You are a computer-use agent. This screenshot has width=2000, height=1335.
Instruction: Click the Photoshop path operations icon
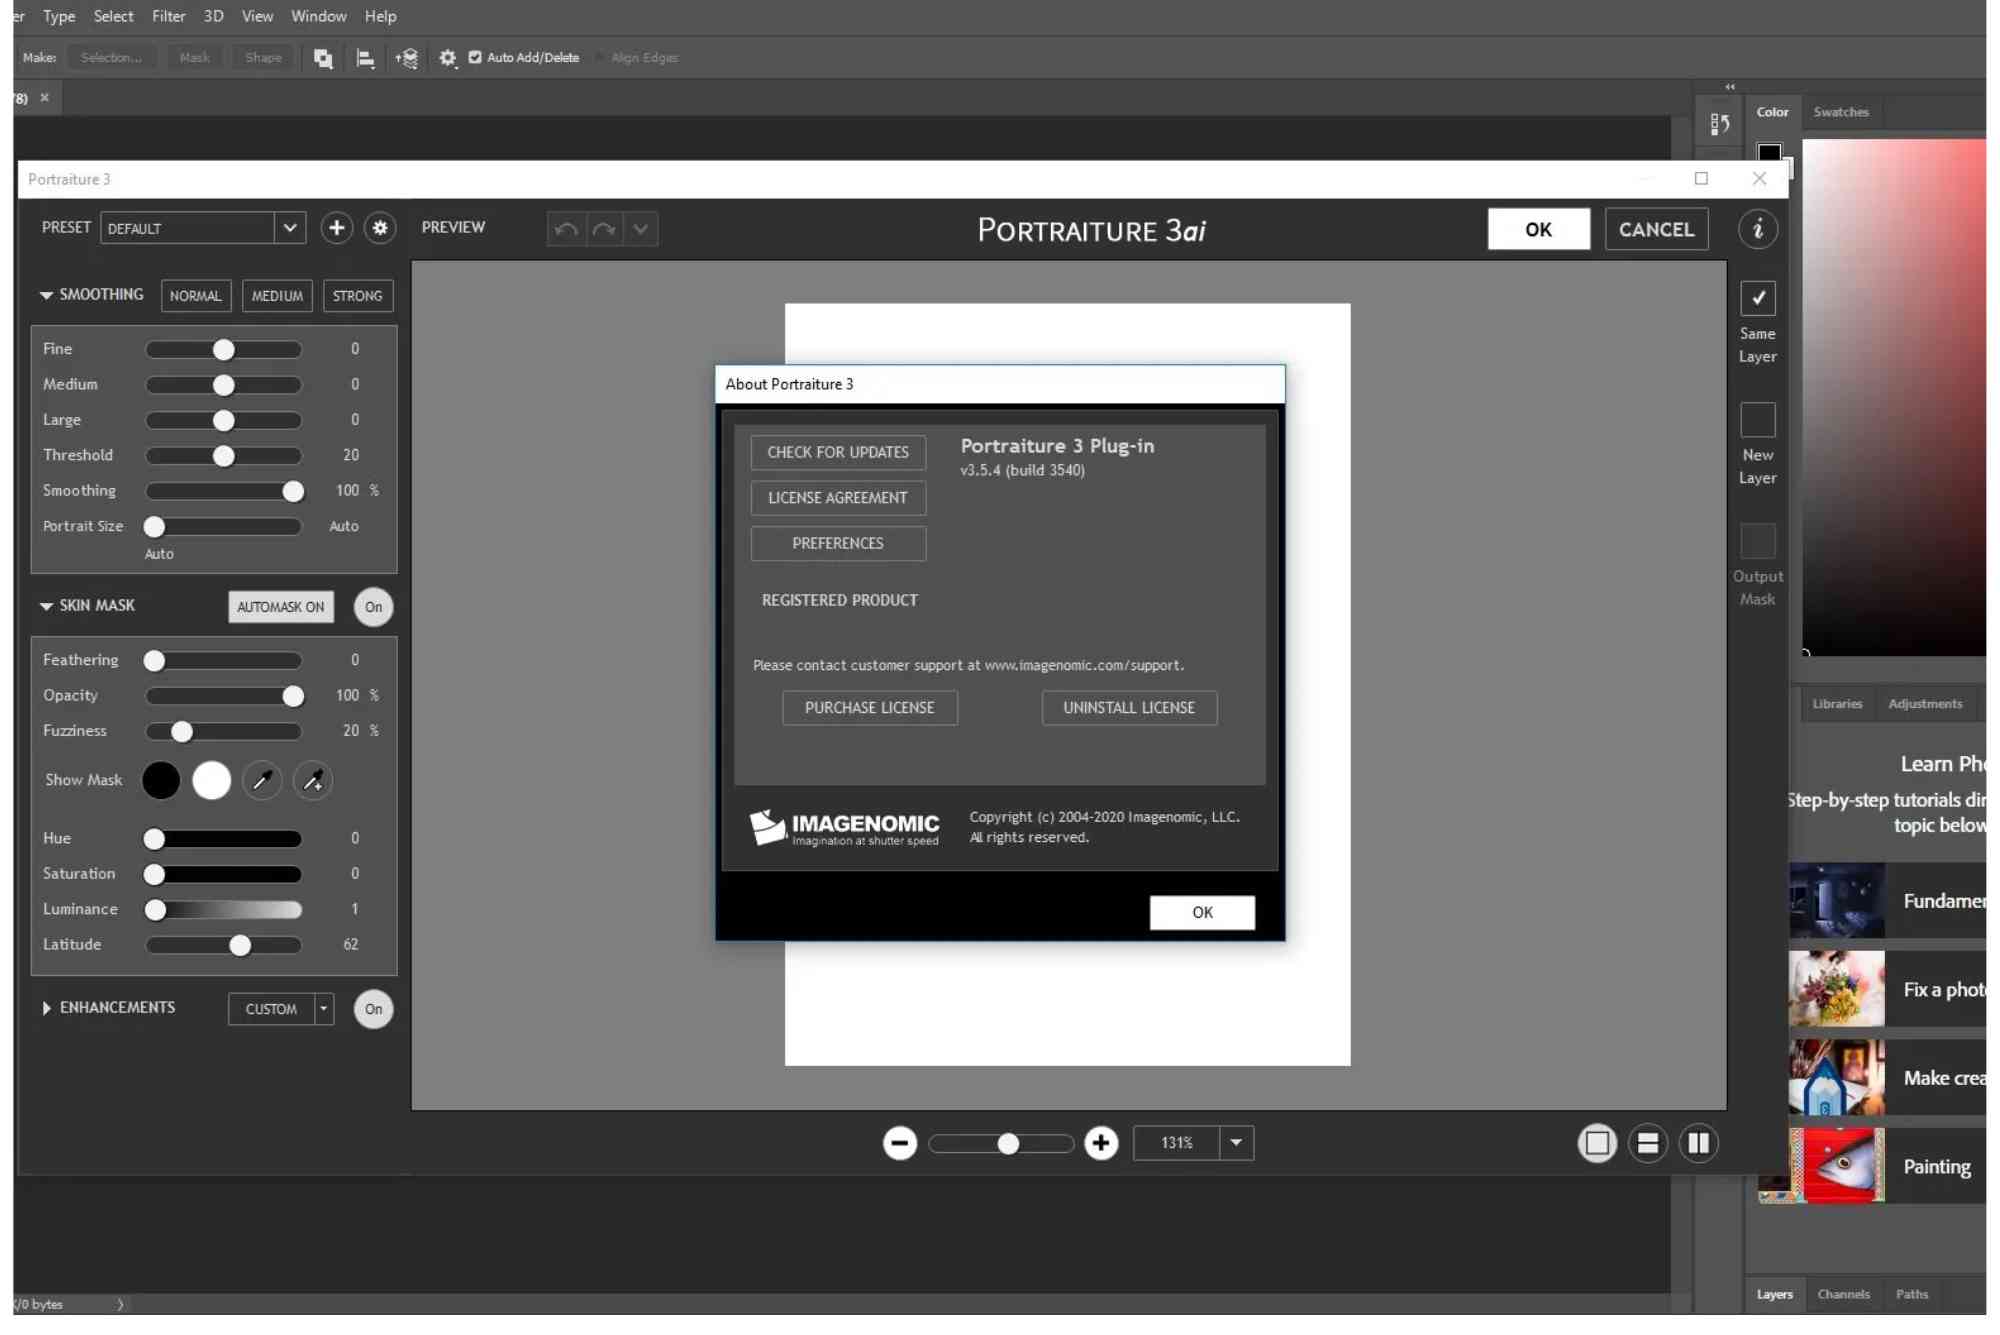click(x=323, y=58)
